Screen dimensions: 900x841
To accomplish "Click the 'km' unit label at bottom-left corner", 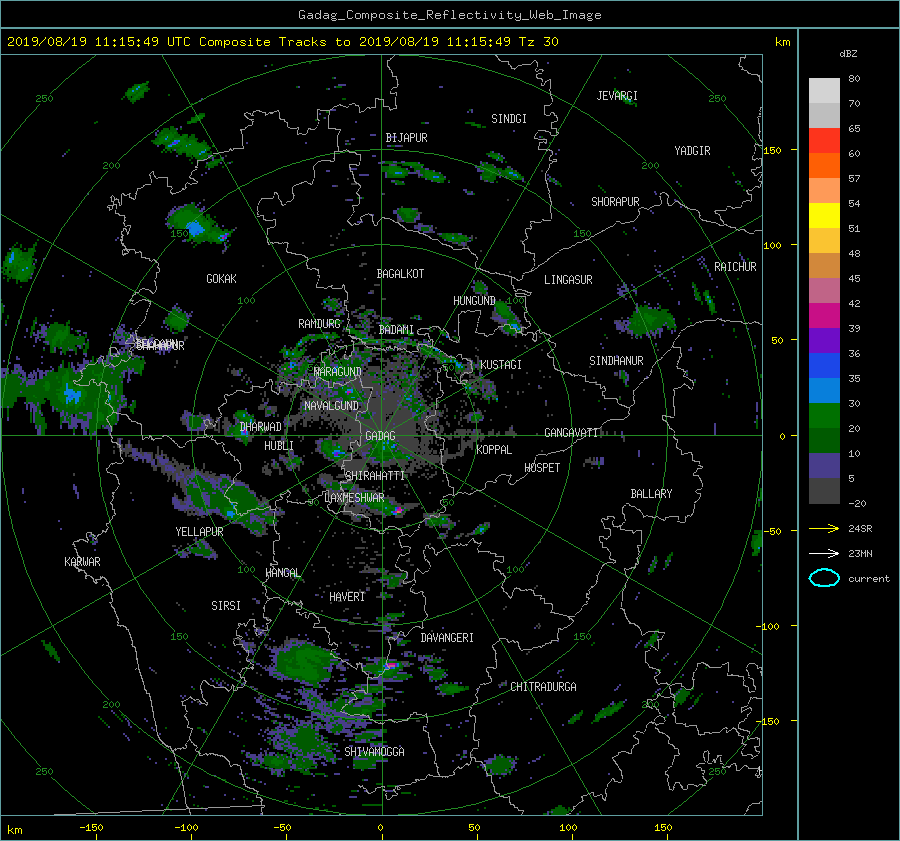I will click(x=14, y=830).
